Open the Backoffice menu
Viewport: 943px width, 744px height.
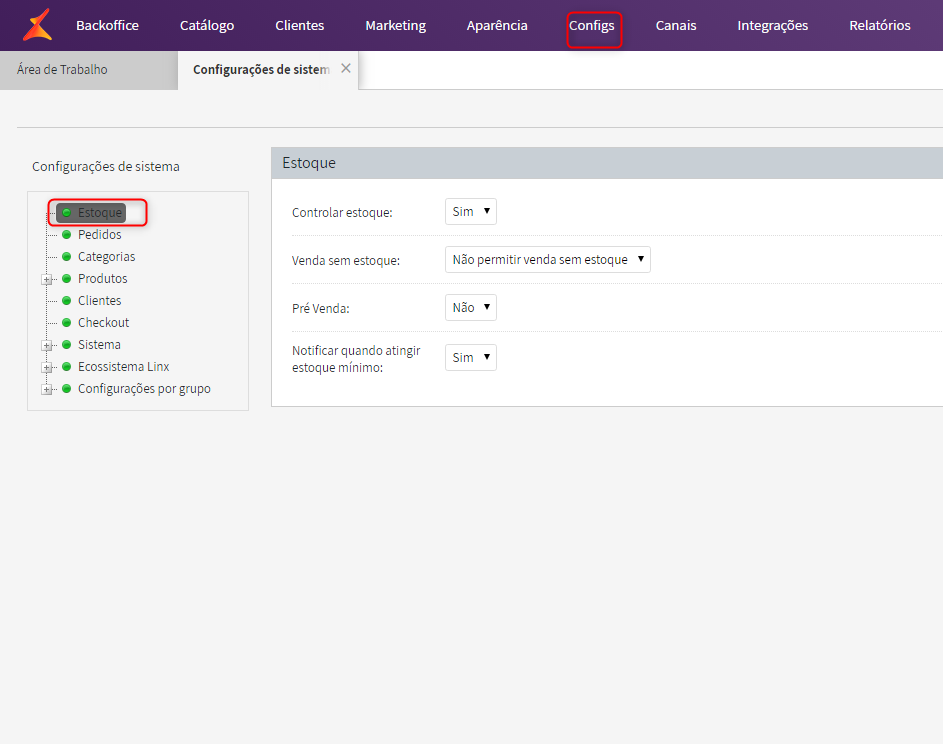(107, 25)
